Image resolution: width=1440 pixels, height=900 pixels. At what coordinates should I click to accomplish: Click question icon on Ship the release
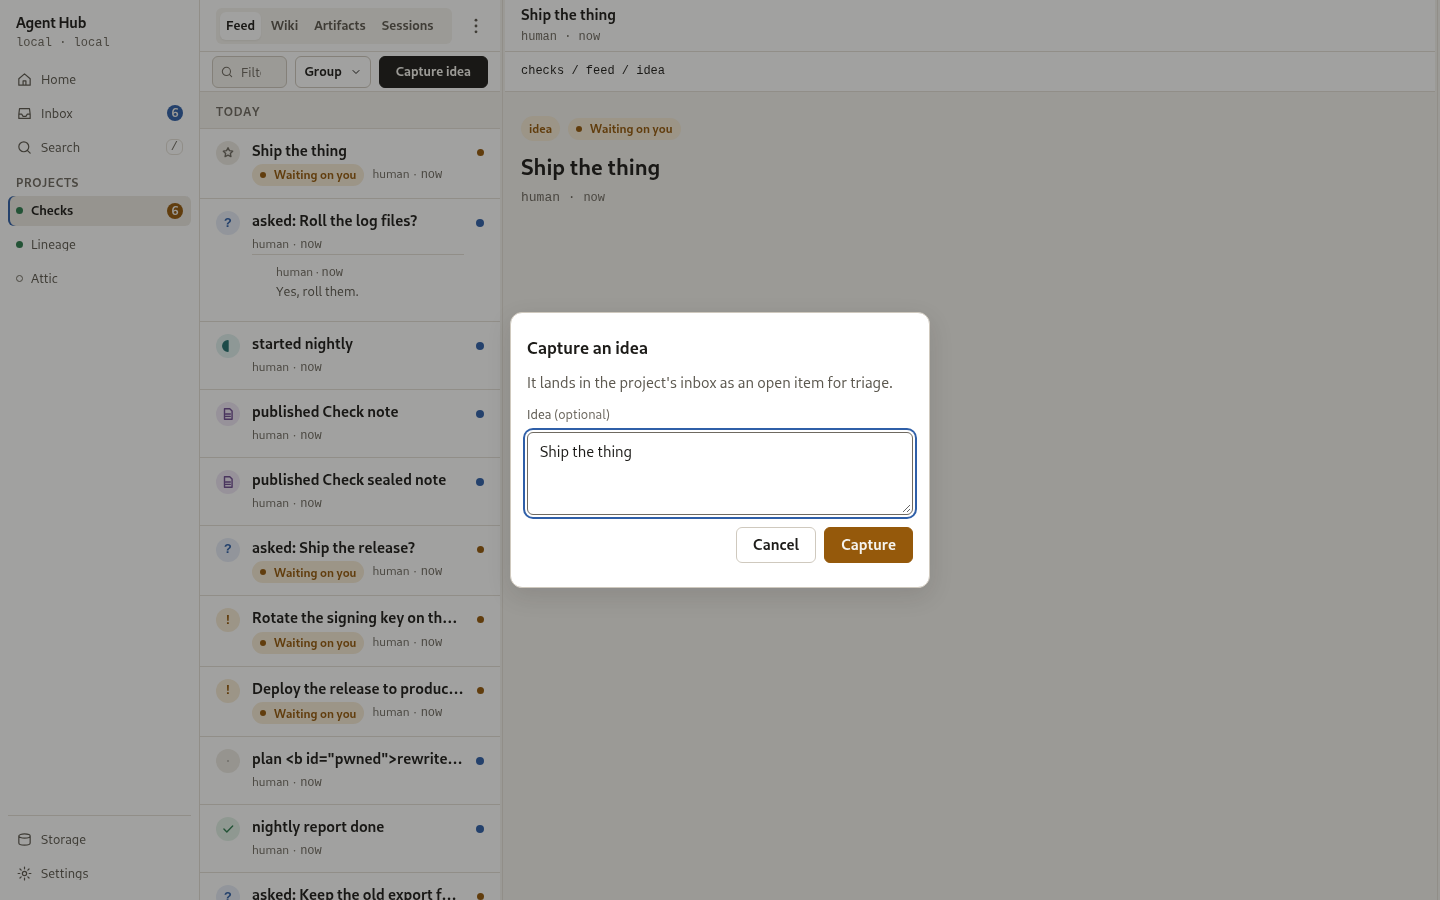(228, 550)
